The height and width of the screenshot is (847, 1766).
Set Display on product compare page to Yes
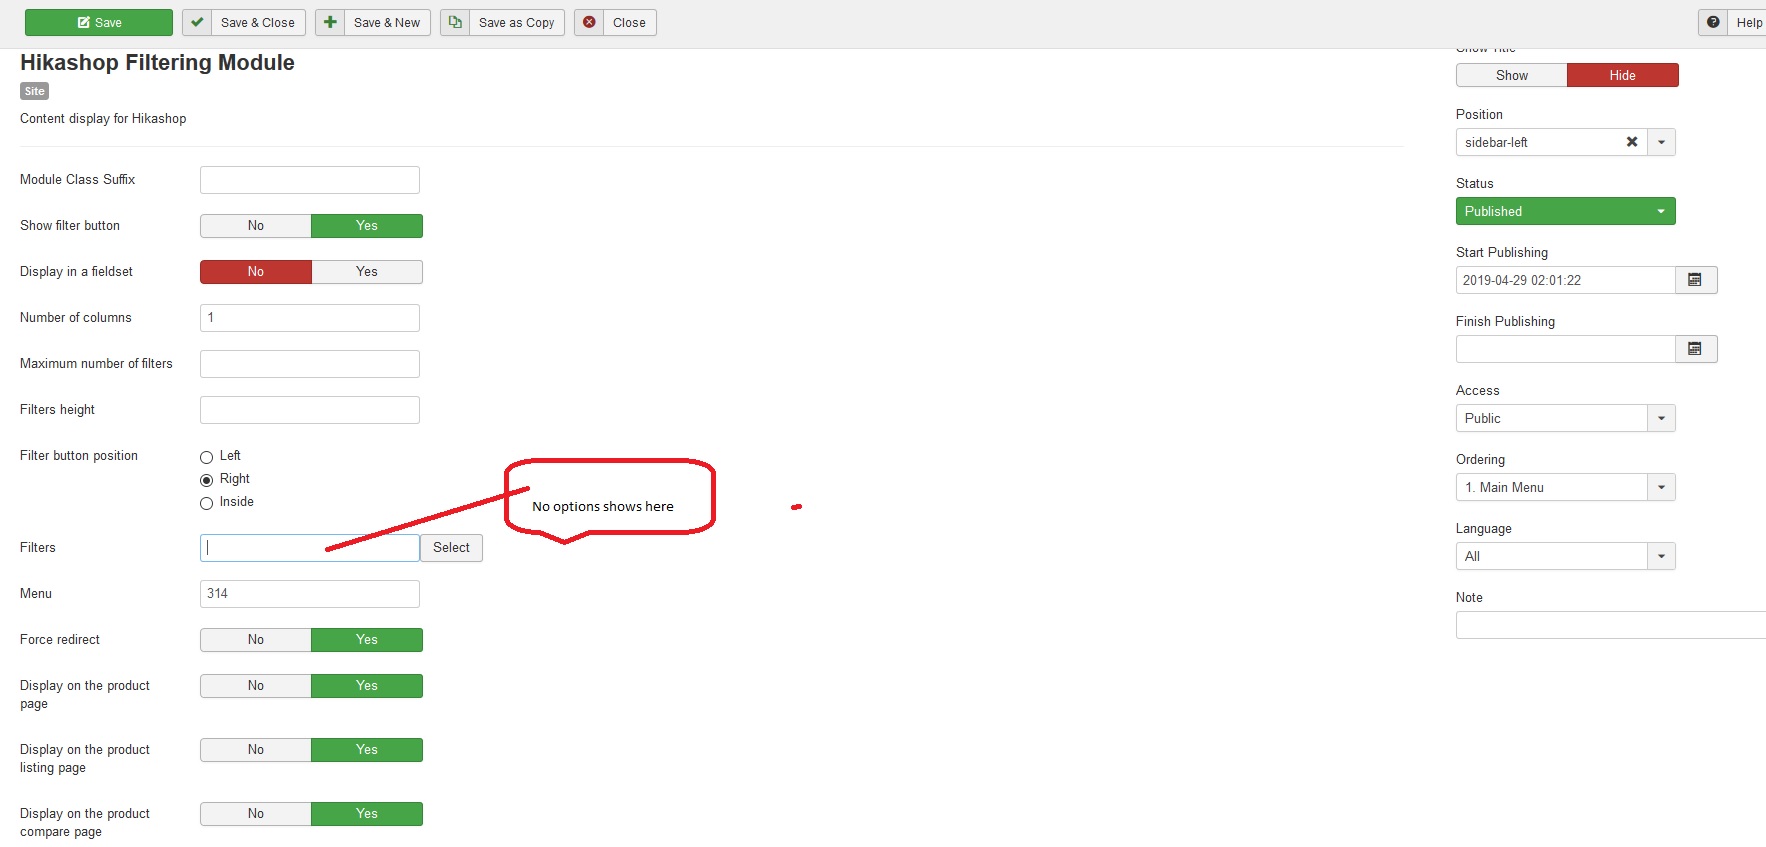click(x=367, y=814)
